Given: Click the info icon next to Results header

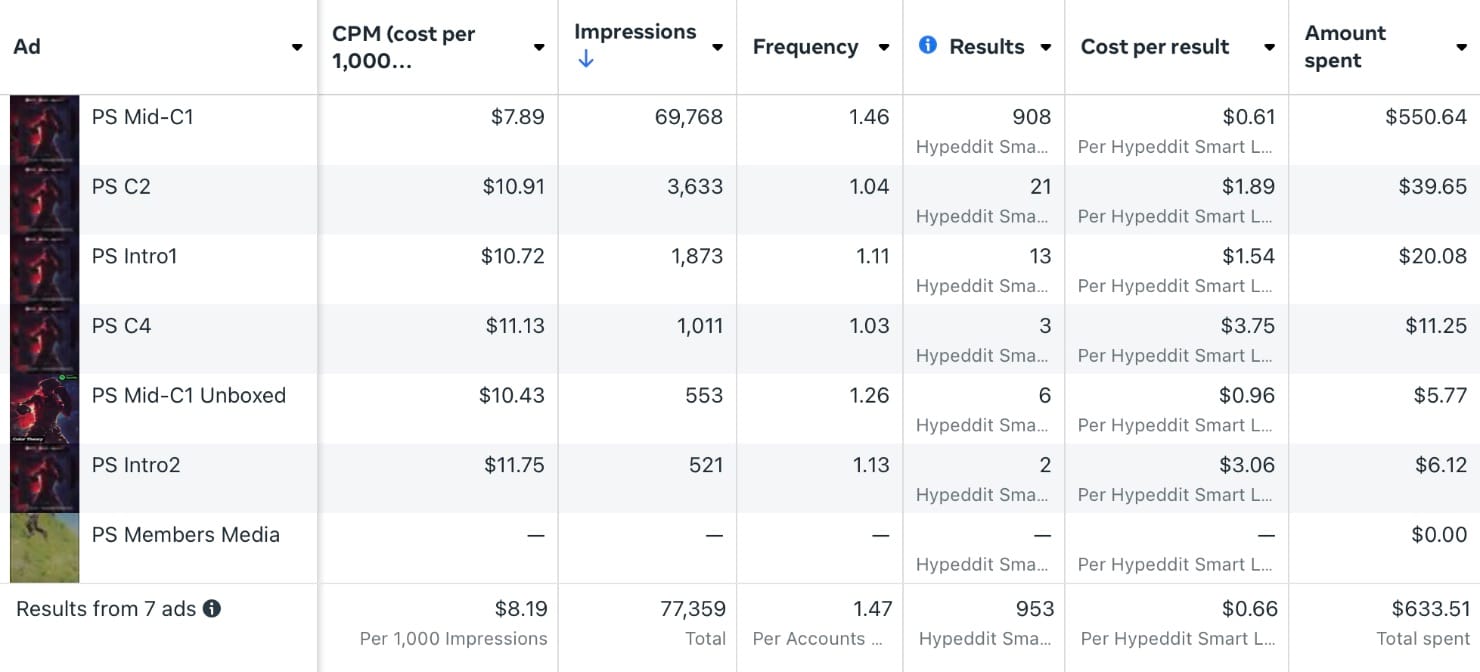Looking at the screenshot, I should (927, 45).
